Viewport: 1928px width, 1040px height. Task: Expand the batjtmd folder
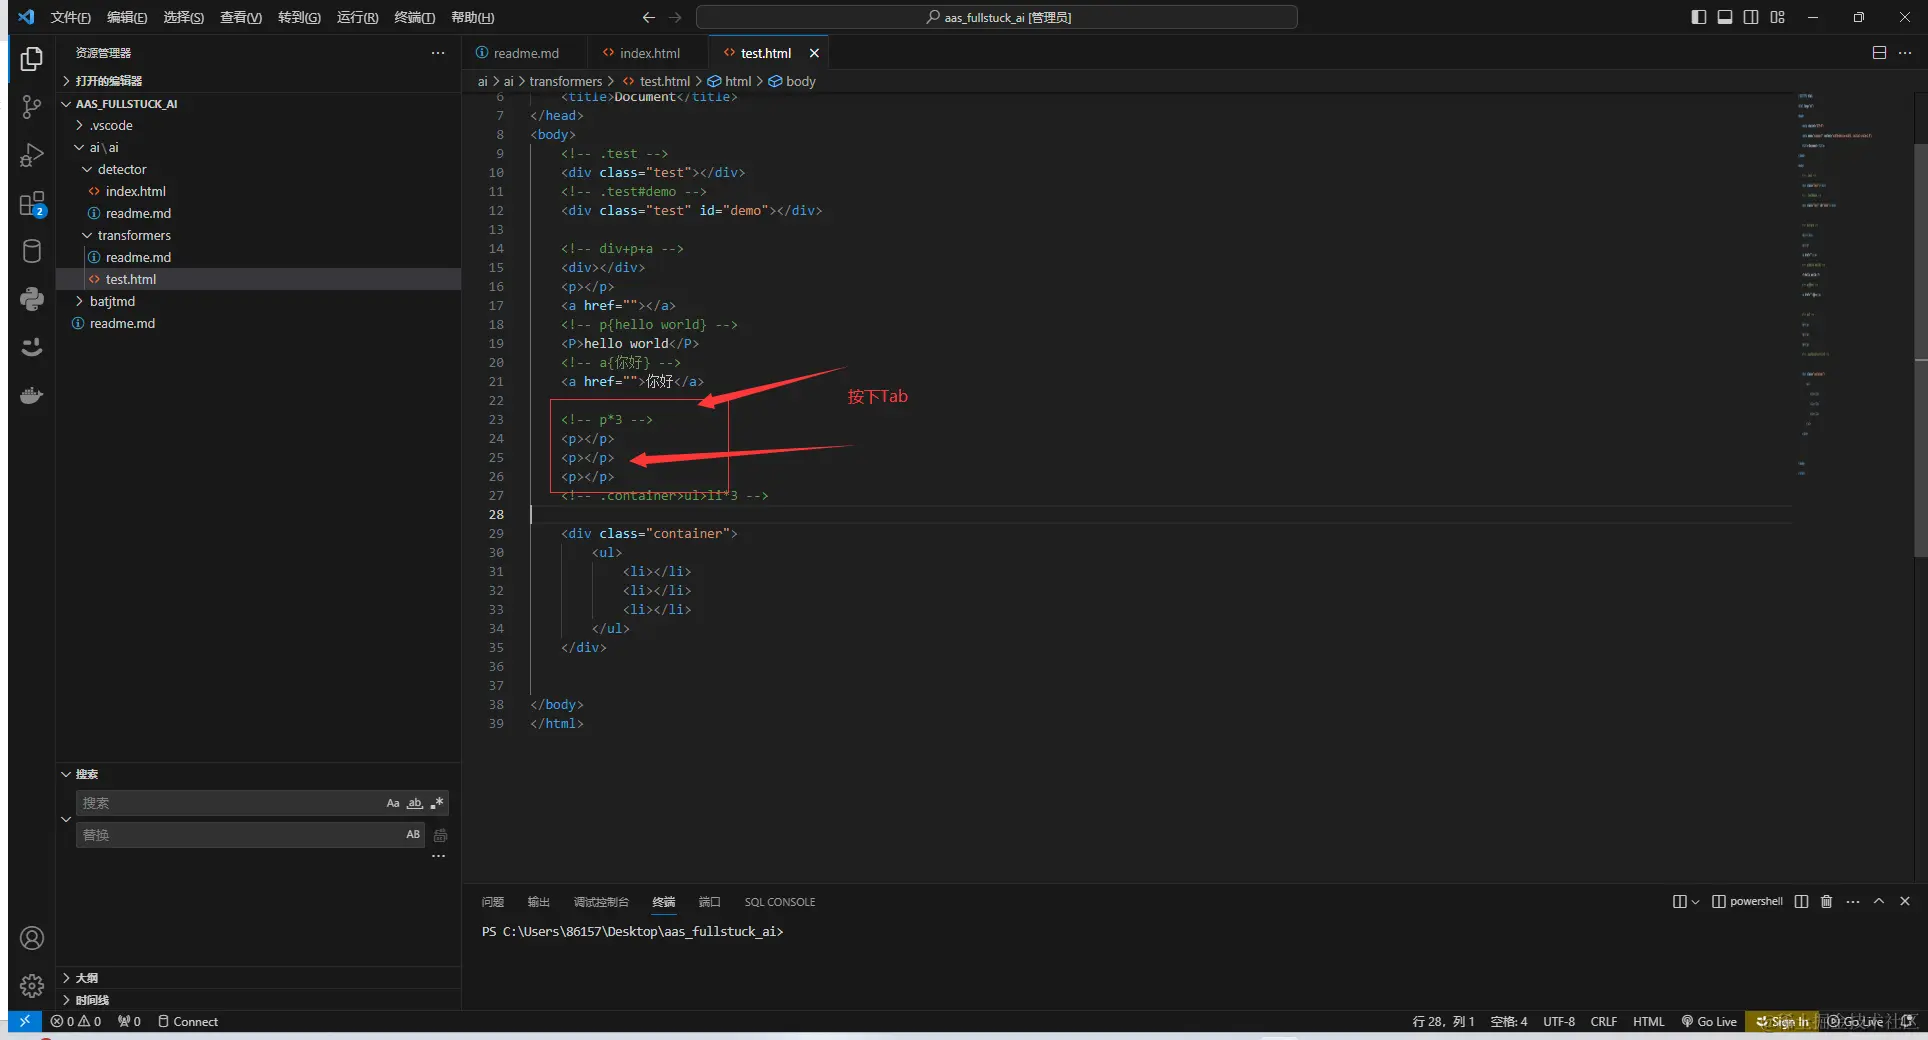pos(258,301)
